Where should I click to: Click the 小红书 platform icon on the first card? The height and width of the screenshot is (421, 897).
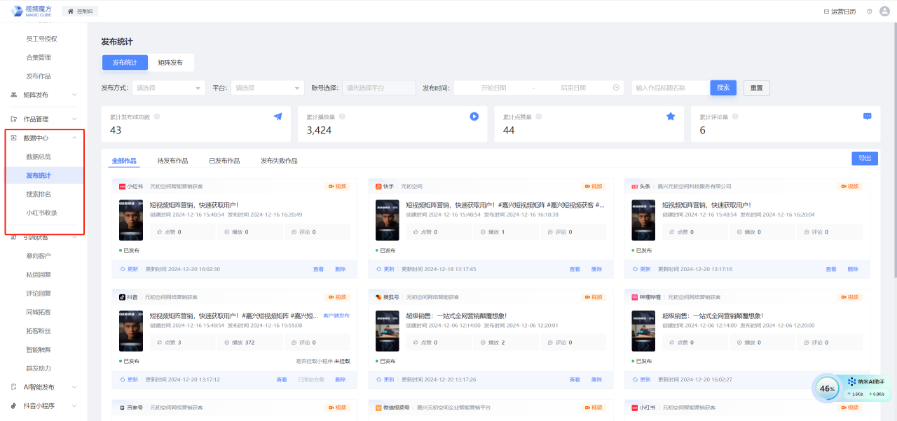coord(122,186)
